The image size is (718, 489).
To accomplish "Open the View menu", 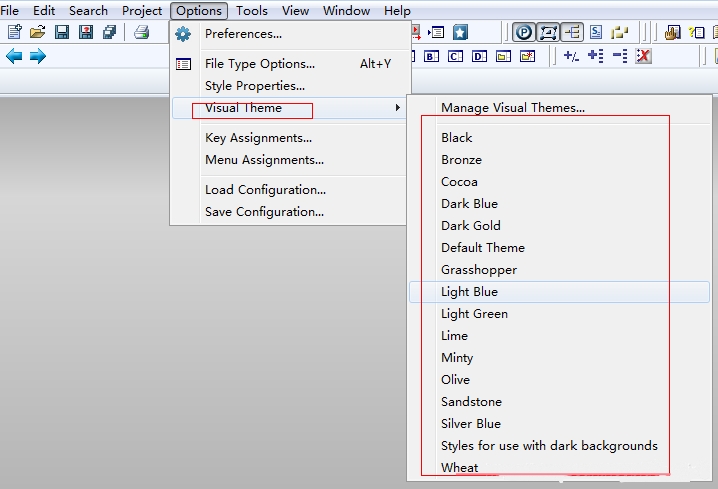I will point(295,11).
